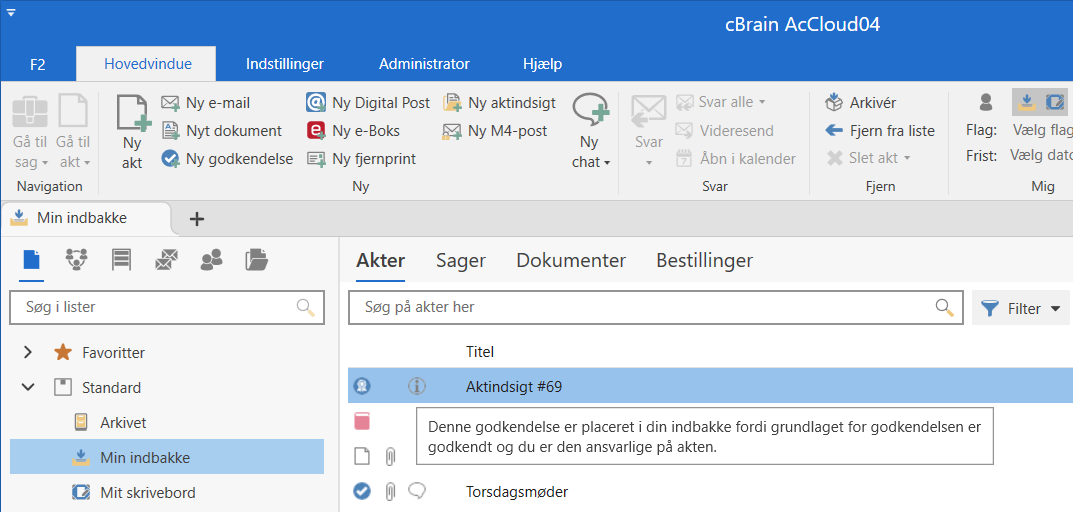Open the Filter dropdown

(x=1020, y=308)
